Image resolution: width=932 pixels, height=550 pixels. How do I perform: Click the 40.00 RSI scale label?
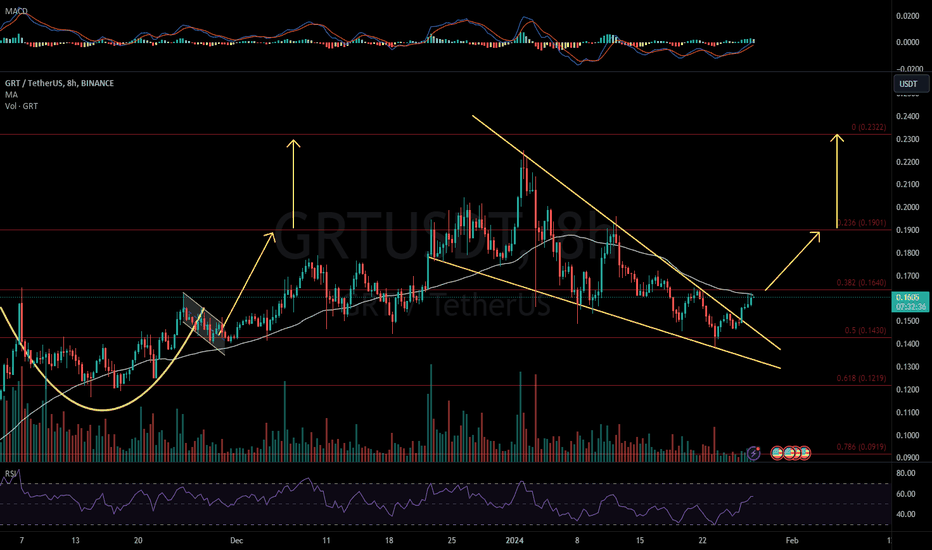point(905,514)
